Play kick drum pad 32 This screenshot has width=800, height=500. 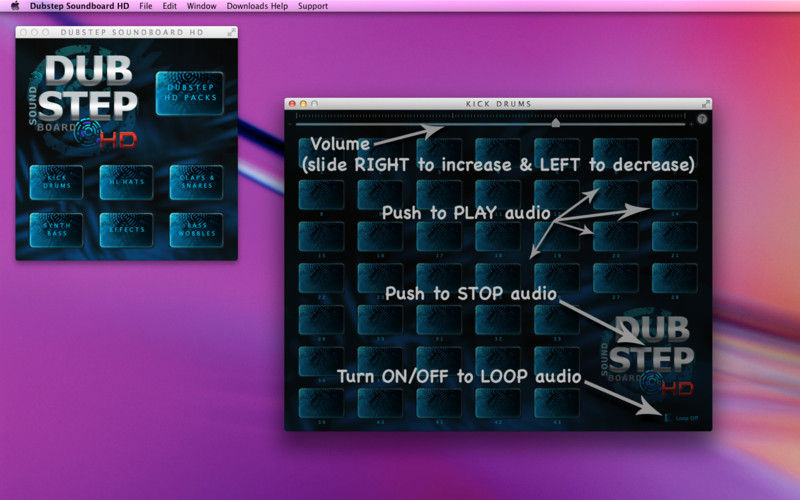498,320
